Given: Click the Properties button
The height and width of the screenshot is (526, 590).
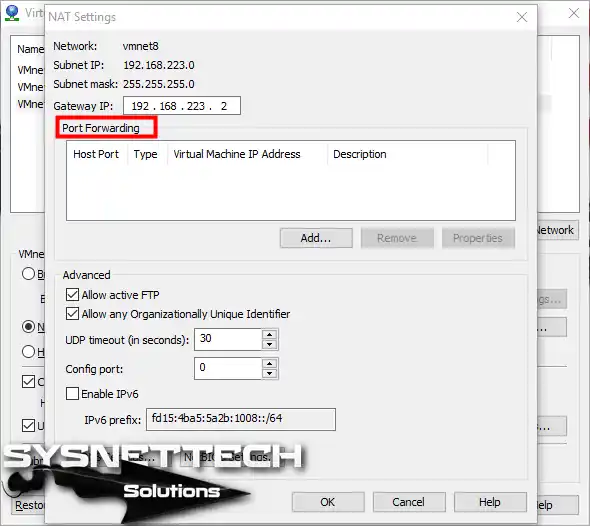Looking at the screenshot, I should tap(478, 238).
